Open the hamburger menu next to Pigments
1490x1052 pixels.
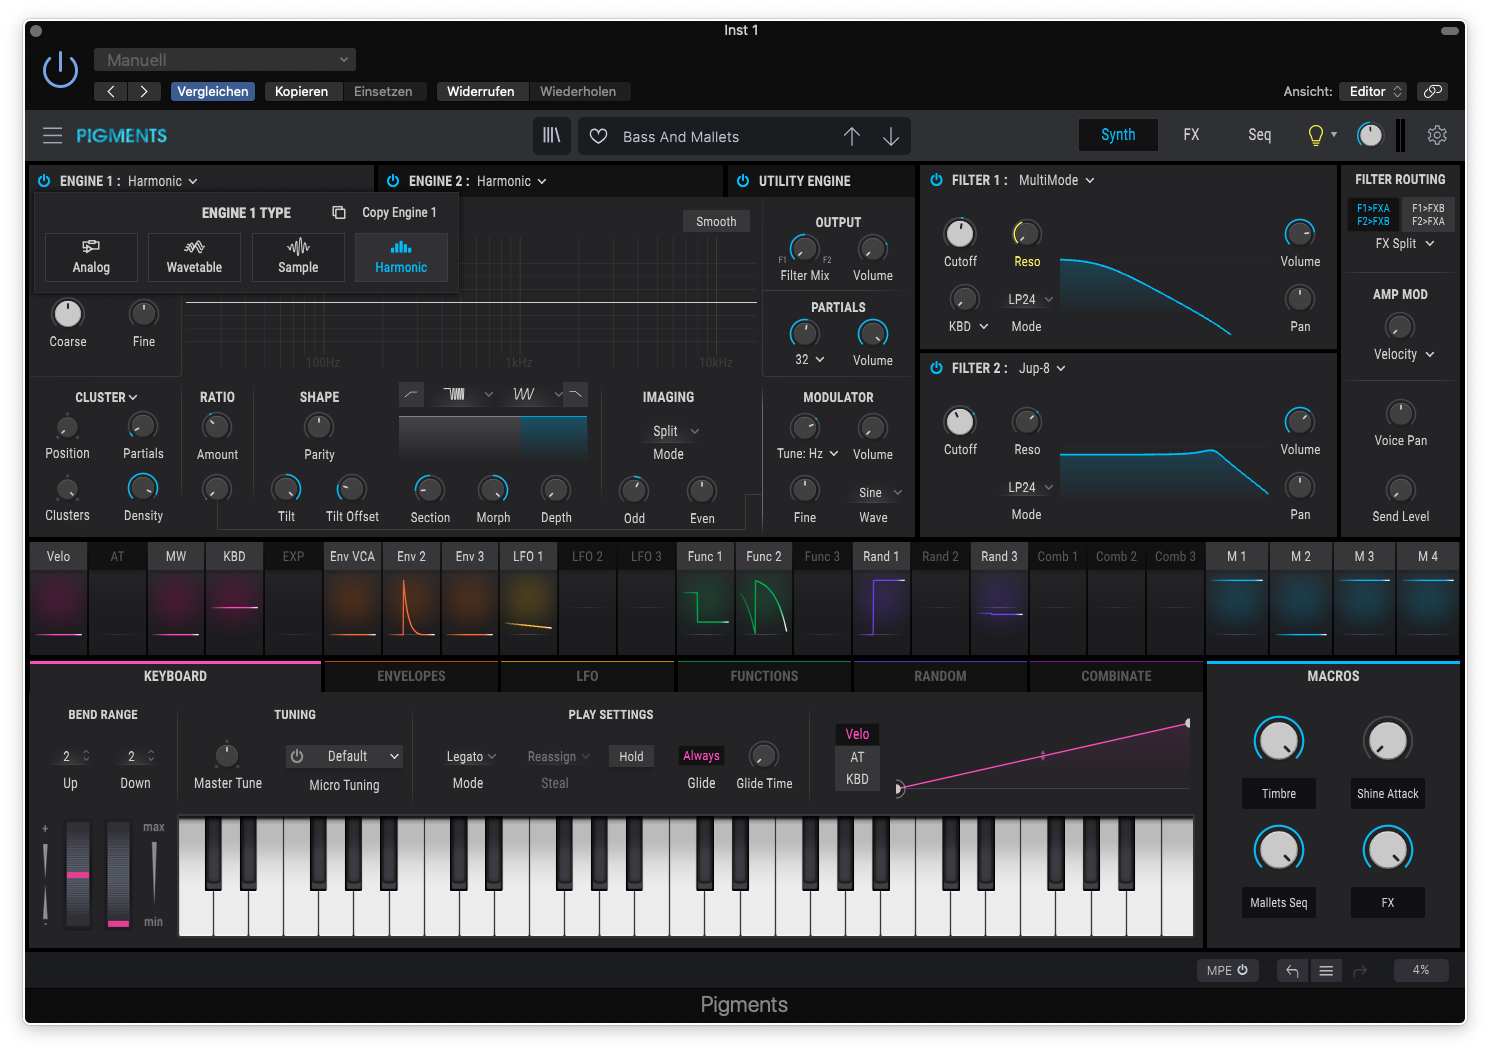[x=52, y=136]
